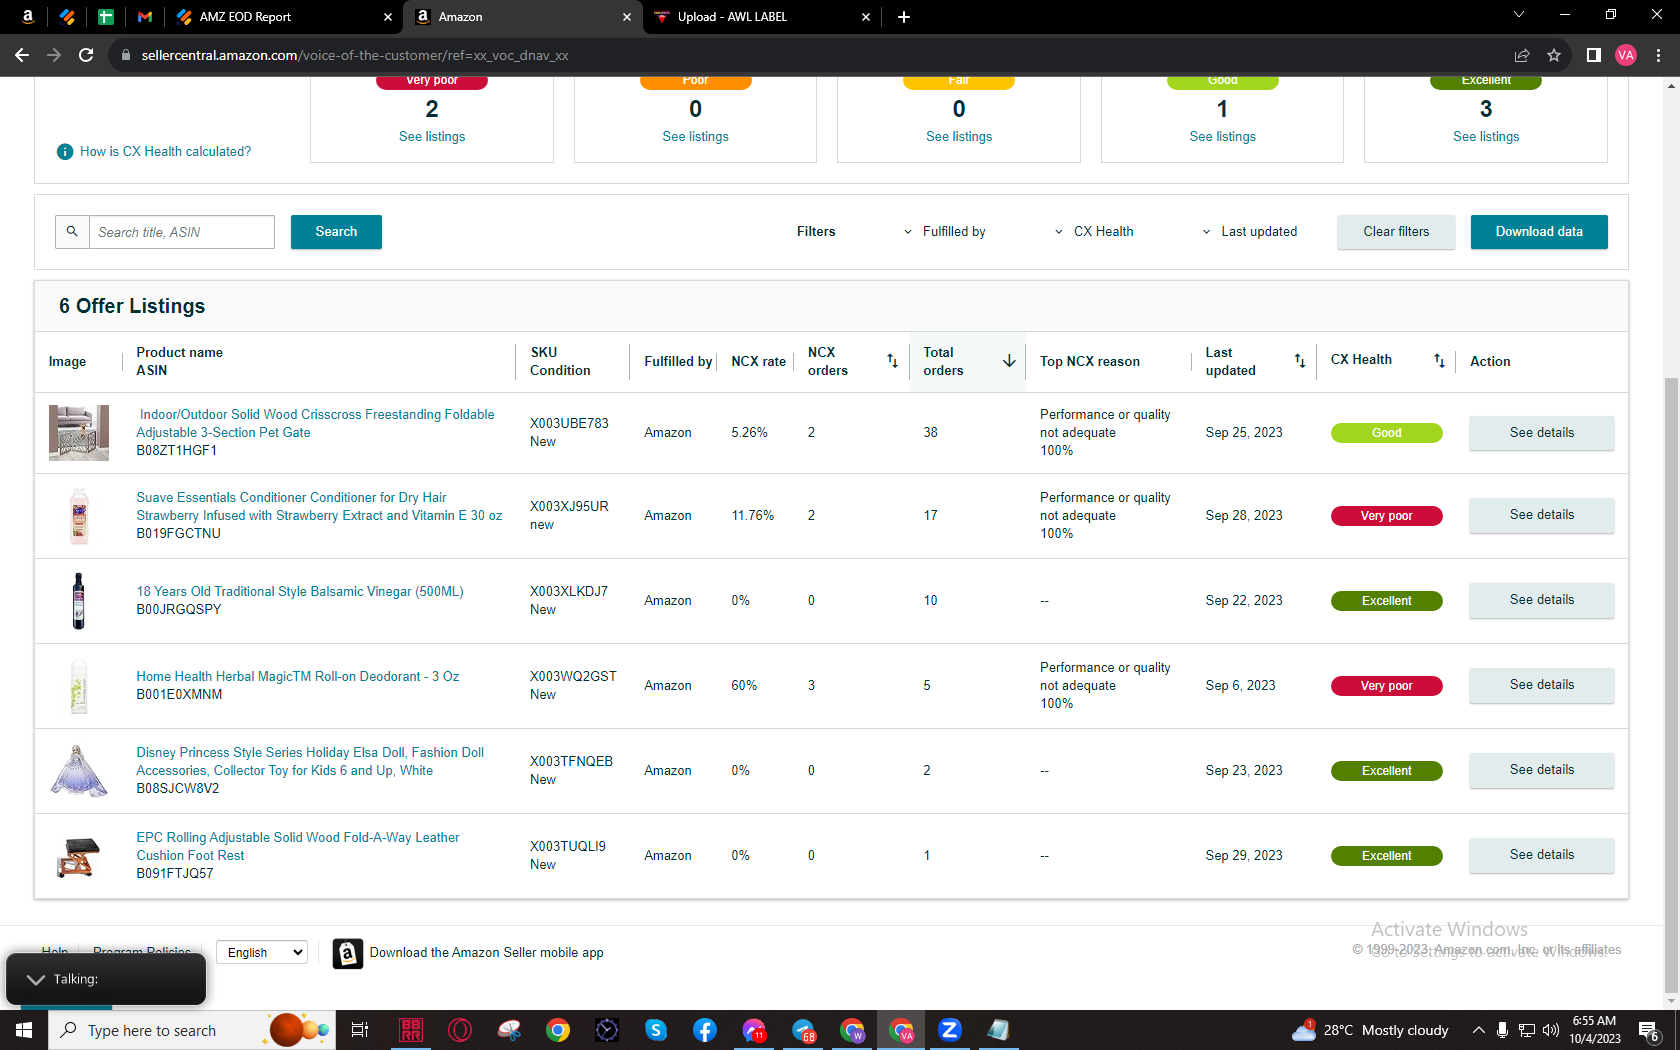Viewport: 1680px width, 1050px height.
Task: Click the Amazon Seller app icon in footer
Action: pyautogui.click(x=347, y=954)
